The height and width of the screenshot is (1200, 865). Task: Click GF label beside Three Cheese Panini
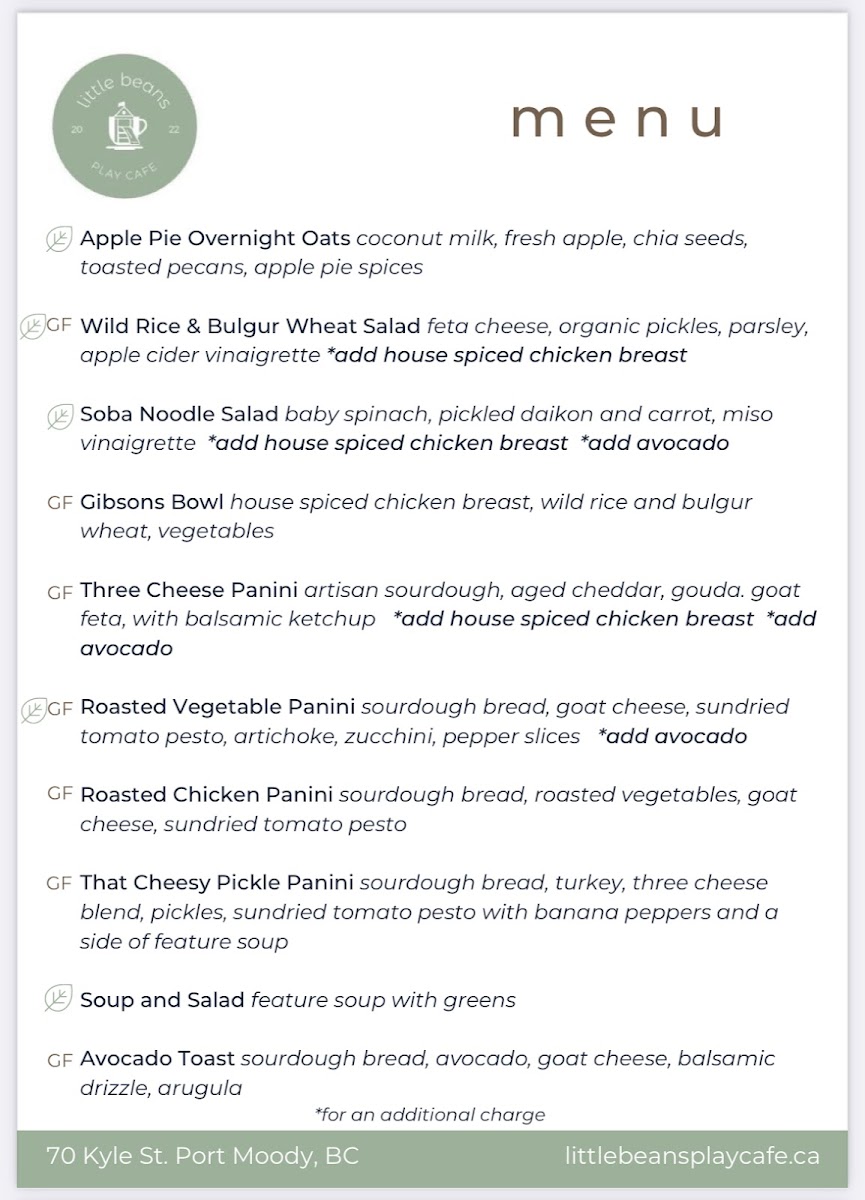click(60, 592)
